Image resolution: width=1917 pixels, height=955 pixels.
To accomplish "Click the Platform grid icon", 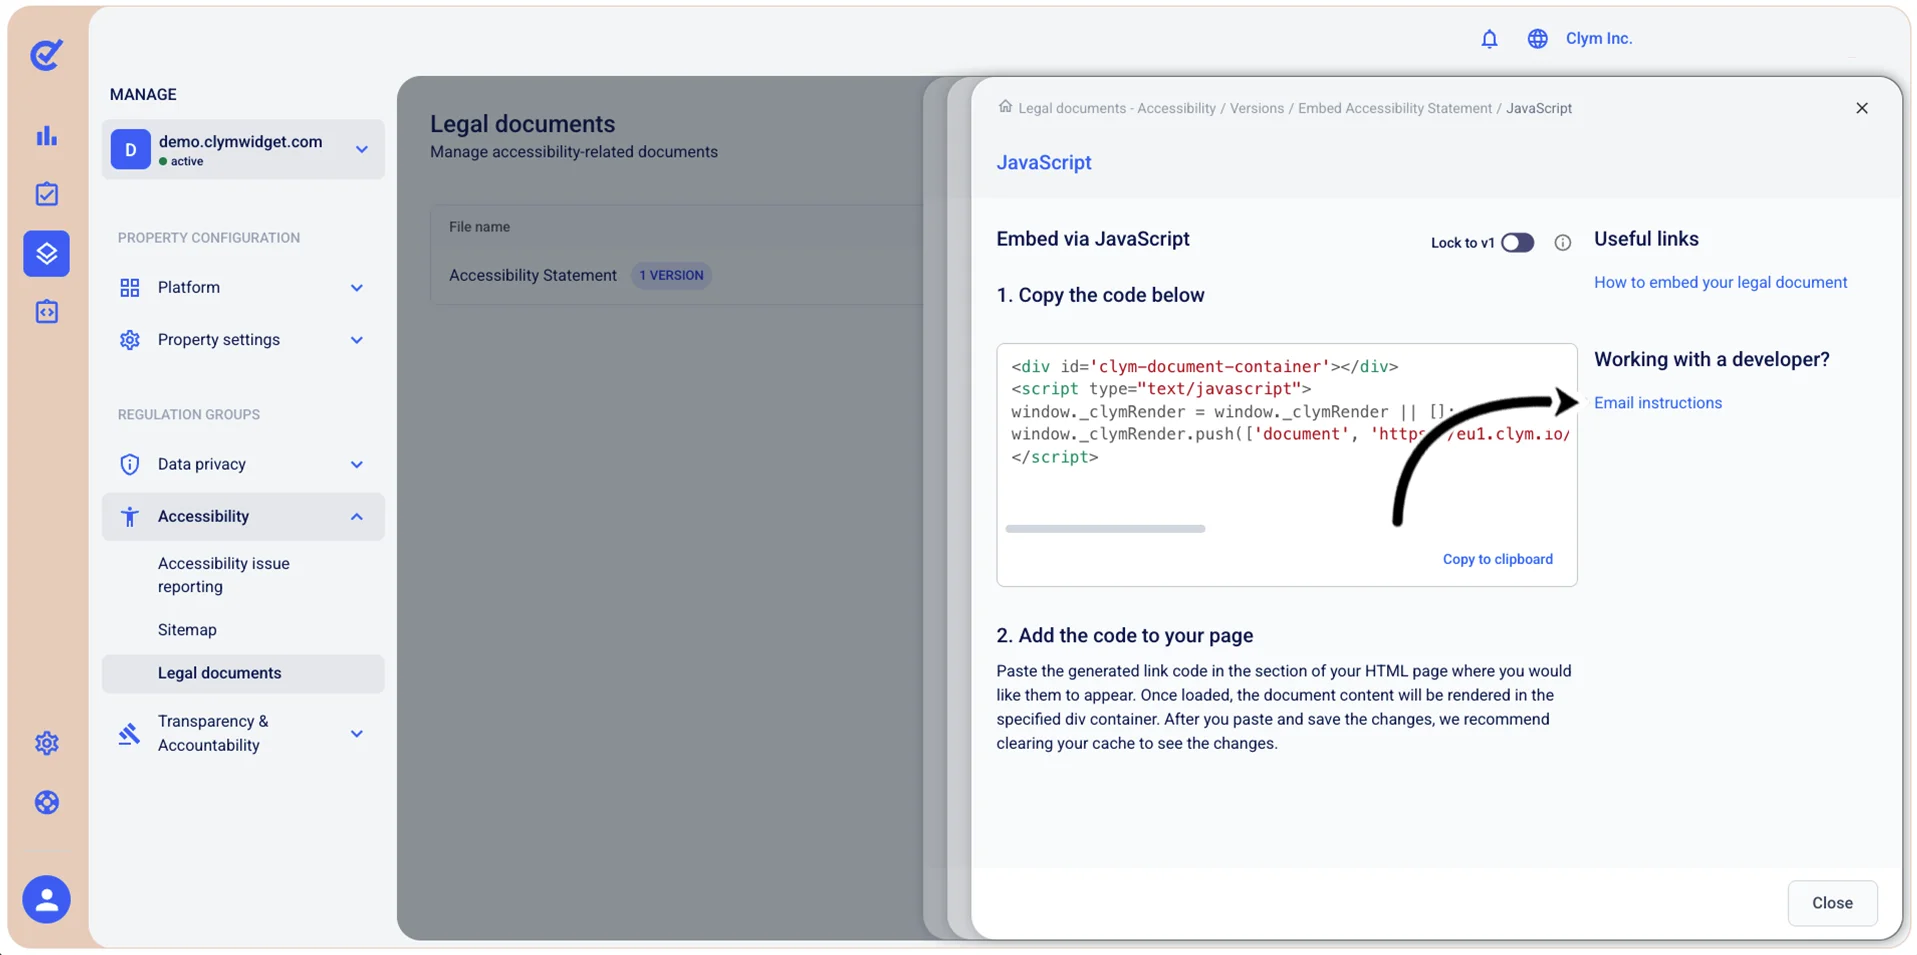I will tap(130, 288).
